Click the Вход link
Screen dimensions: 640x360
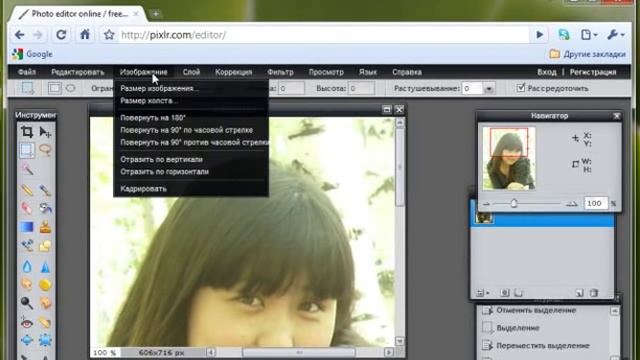547,72
